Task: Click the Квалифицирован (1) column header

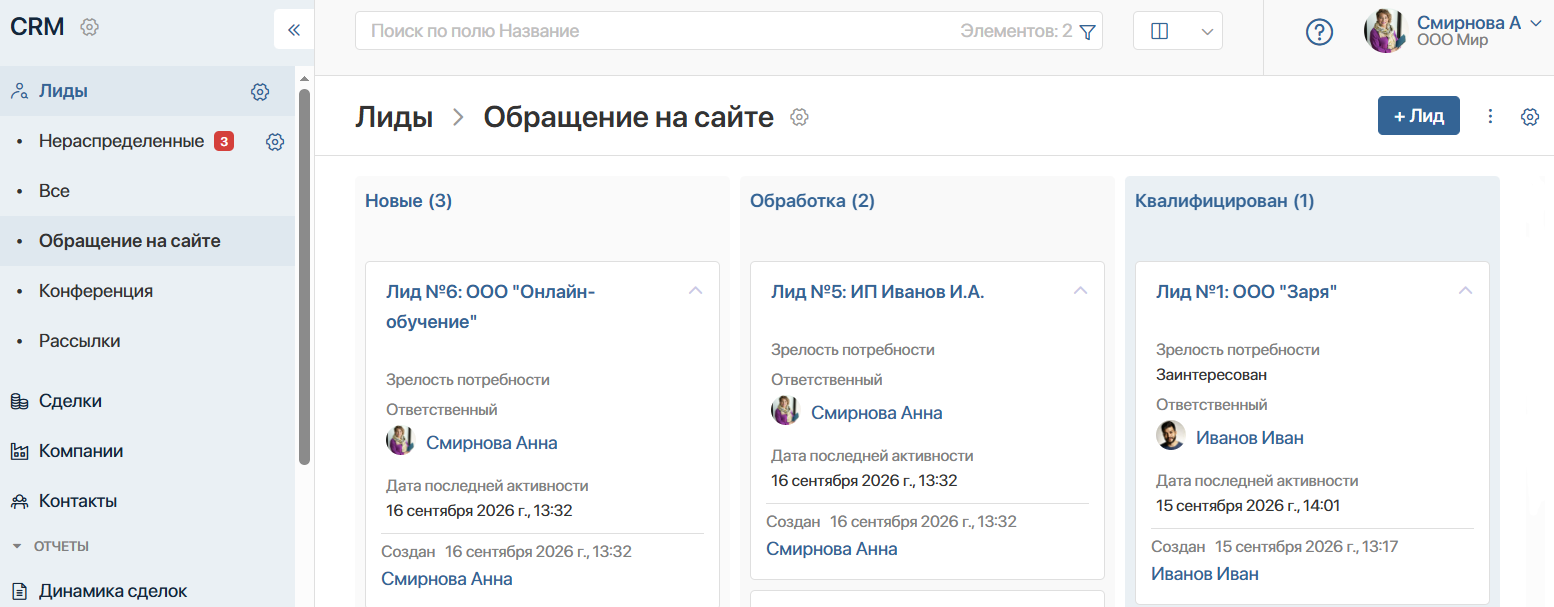Action: point(1224,201)
